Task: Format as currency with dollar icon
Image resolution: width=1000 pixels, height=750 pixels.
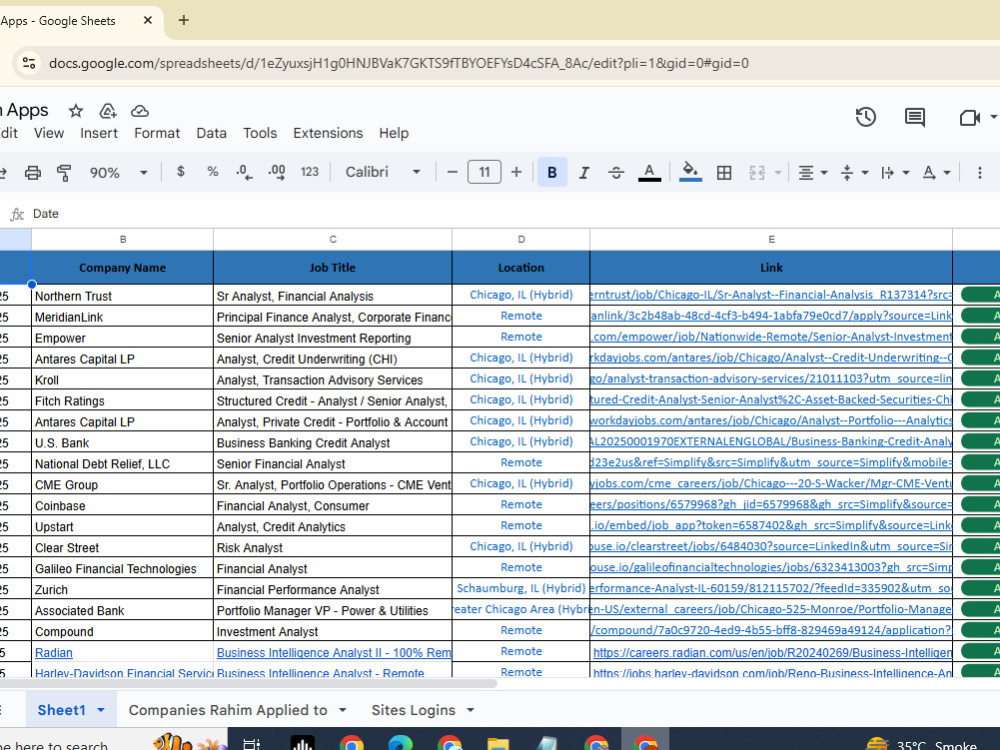Action: tap(180, 172)
